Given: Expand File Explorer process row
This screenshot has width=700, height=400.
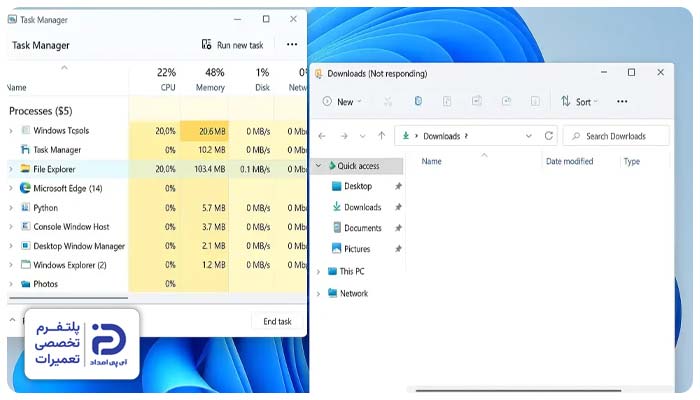Looking at the screenshot, I should (x=11, y=169).
